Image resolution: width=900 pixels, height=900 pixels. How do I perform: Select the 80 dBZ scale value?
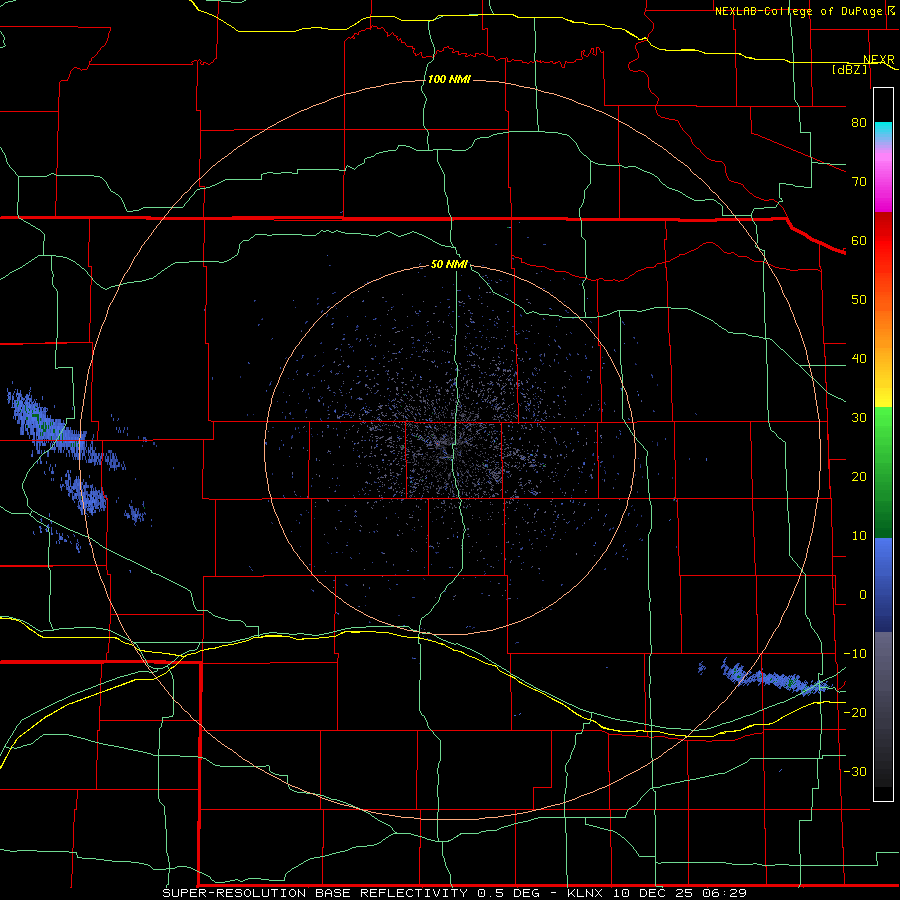pos(859,123)
